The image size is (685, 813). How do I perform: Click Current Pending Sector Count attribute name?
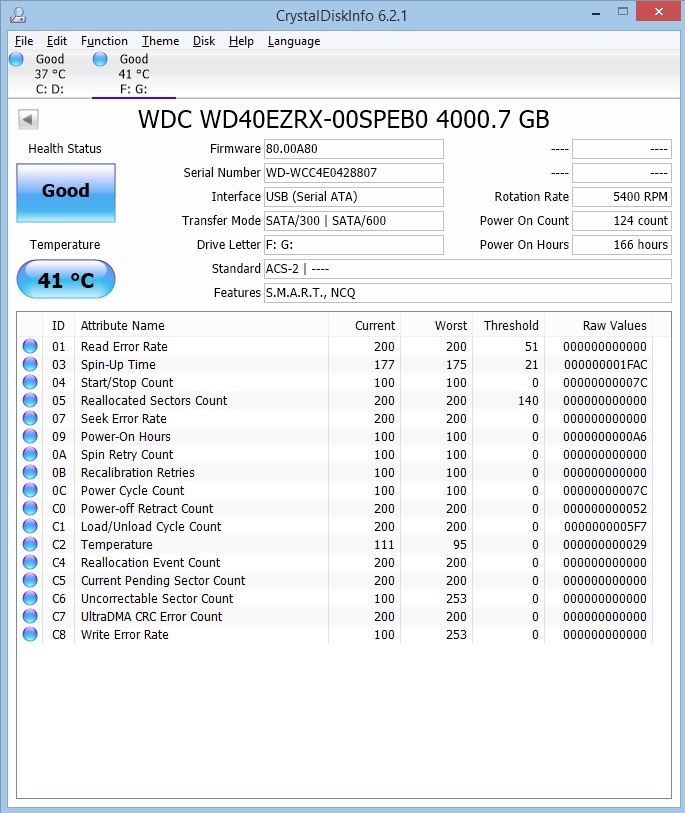click(163, 580)
